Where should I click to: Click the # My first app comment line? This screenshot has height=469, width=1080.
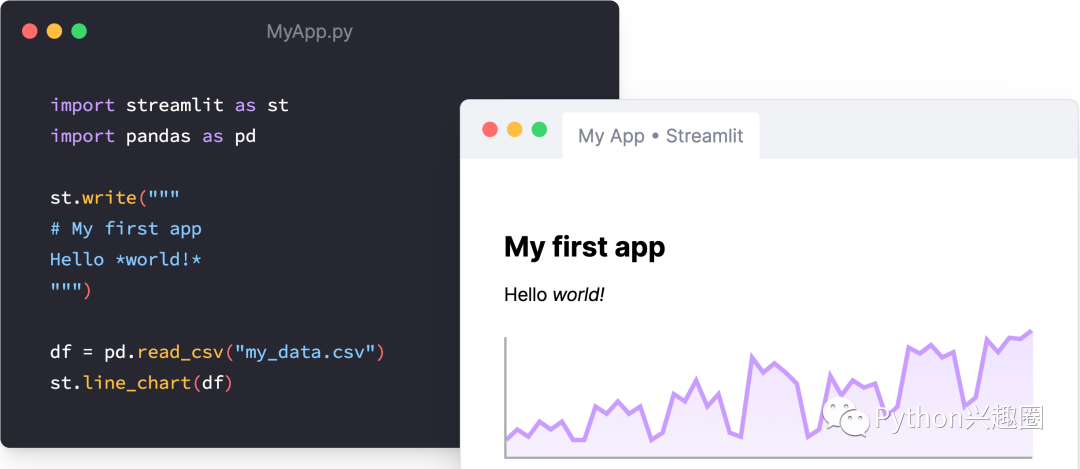coord(126,229)
